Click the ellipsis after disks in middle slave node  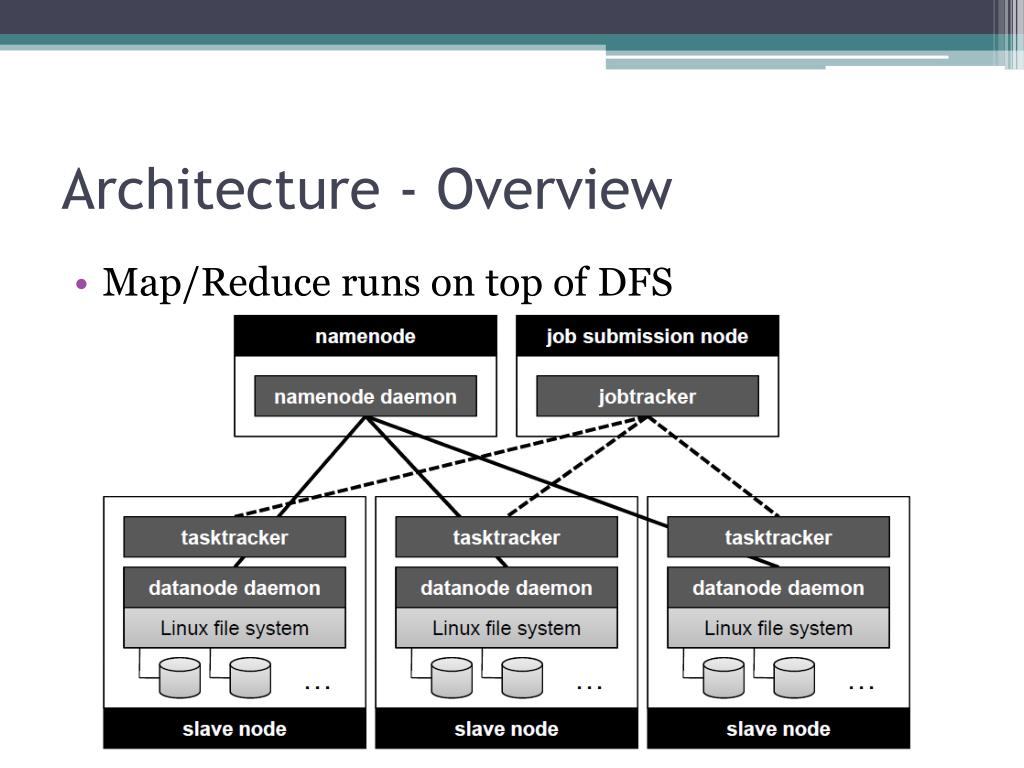pos(589,687)
